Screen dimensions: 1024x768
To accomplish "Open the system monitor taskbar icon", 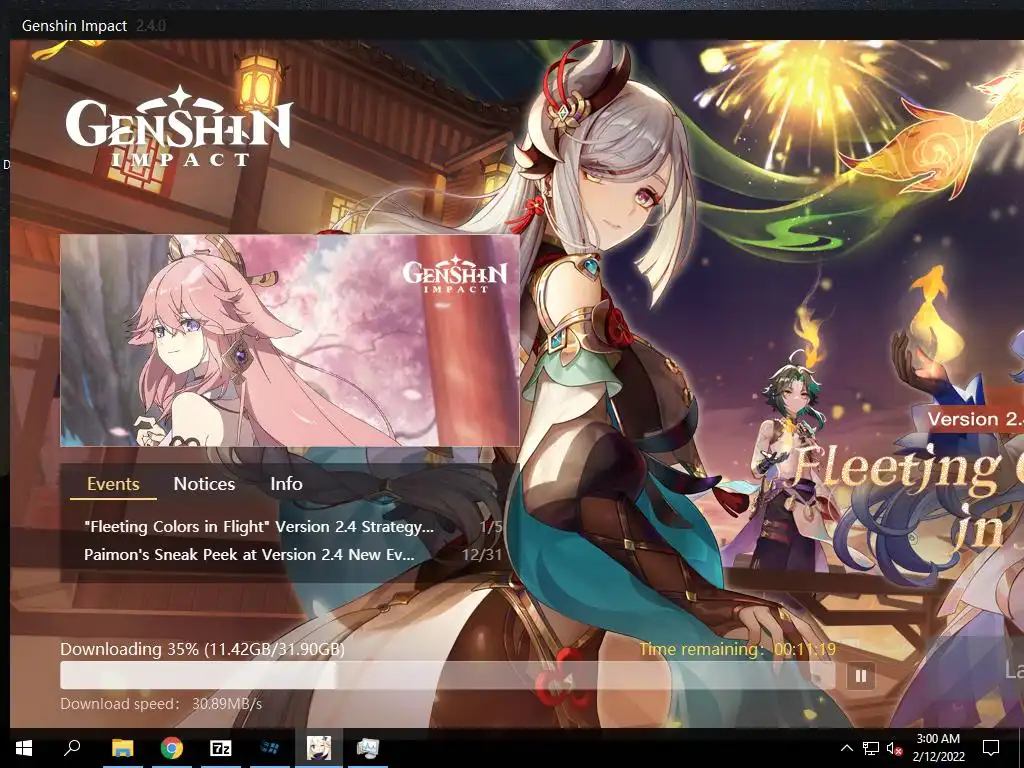I will click(x=368, y=748).
